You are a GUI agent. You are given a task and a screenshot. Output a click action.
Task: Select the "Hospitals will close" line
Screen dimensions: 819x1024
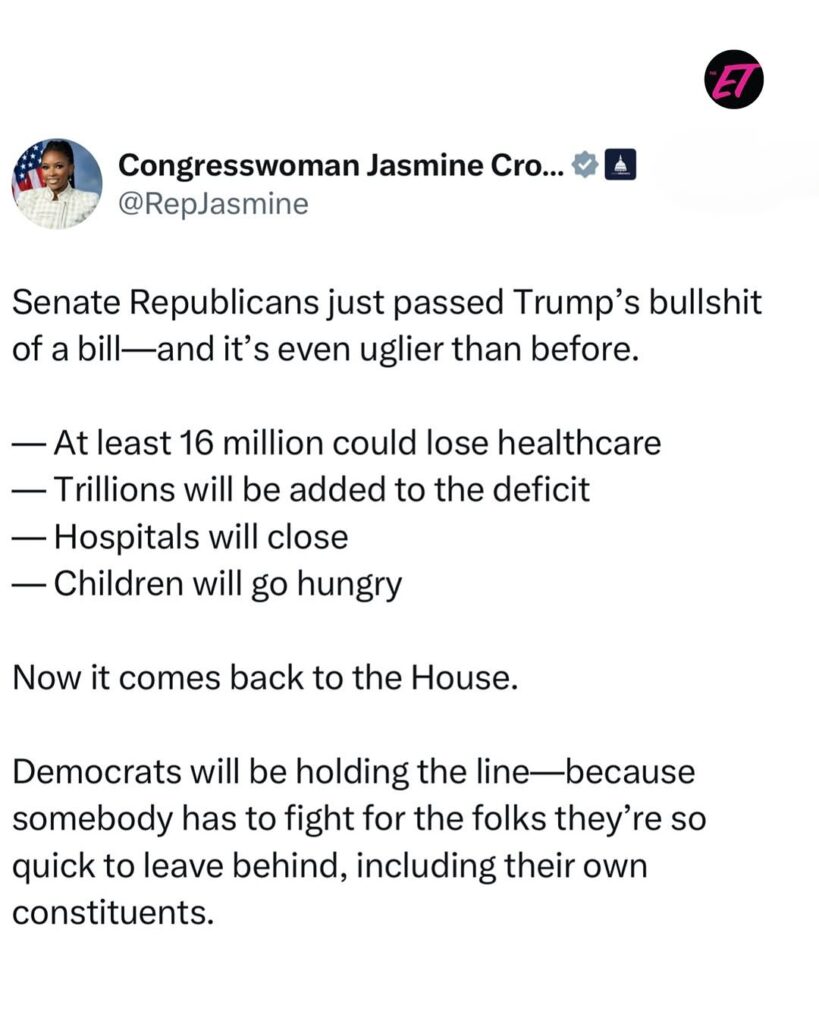(200, 536)
